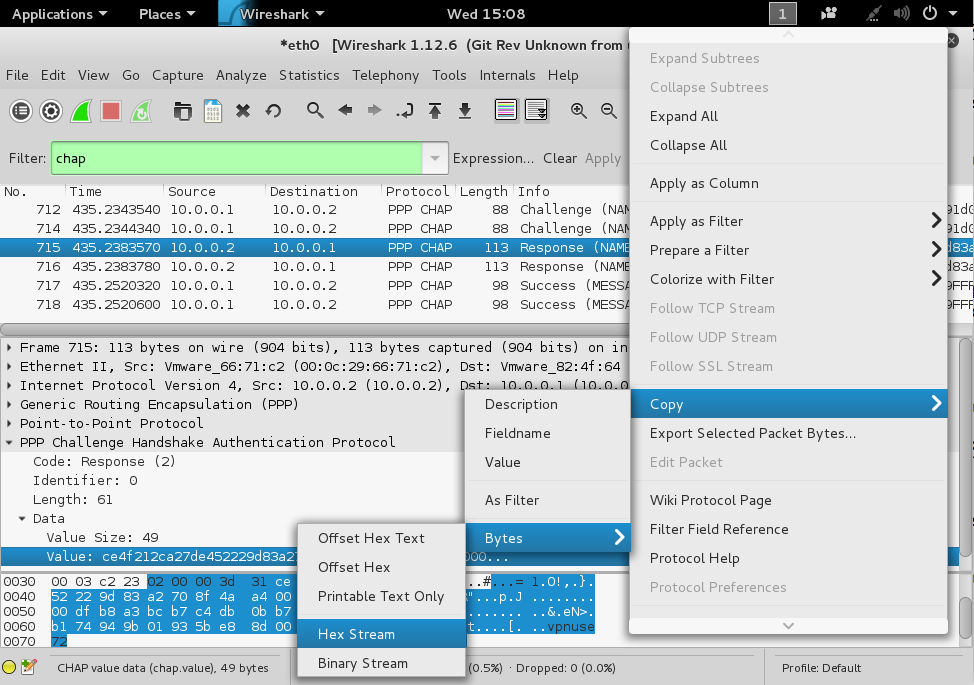
Task: Select Offset Hex Text option
Action: coord(382,538)
